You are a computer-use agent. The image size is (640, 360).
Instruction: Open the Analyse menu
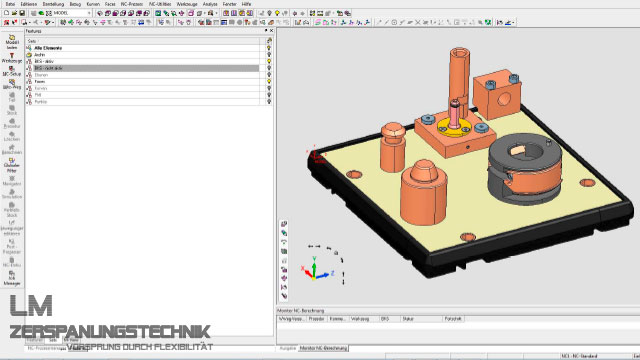pos(210,4)
